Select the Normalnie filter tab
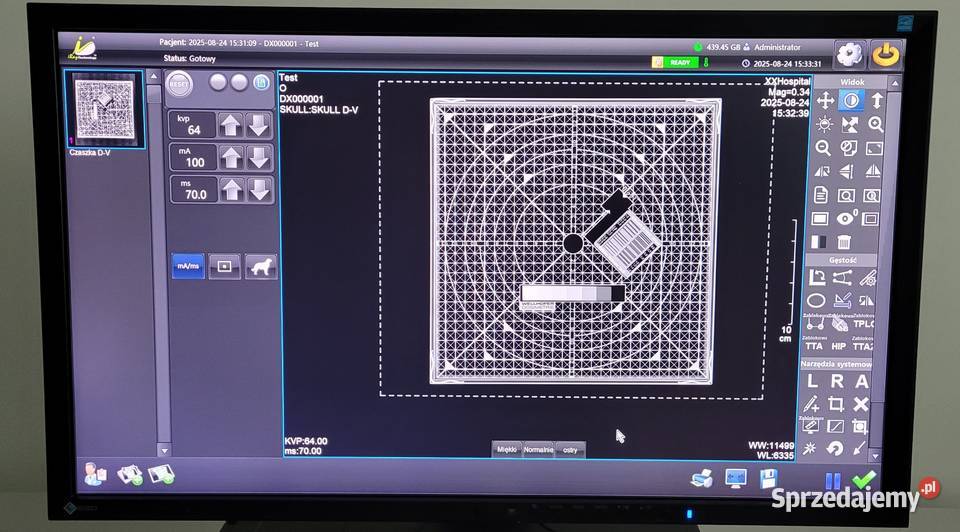 (x=539, y=449)
